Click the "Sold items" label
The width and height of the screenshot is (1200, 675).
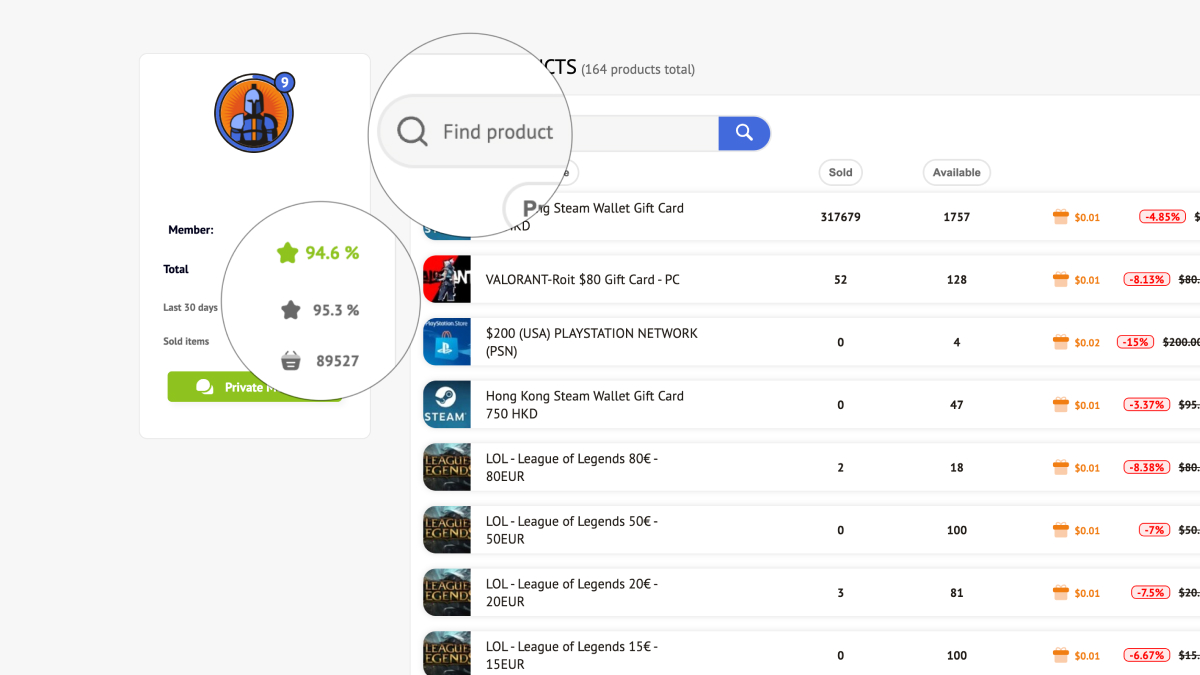point(187,342)
